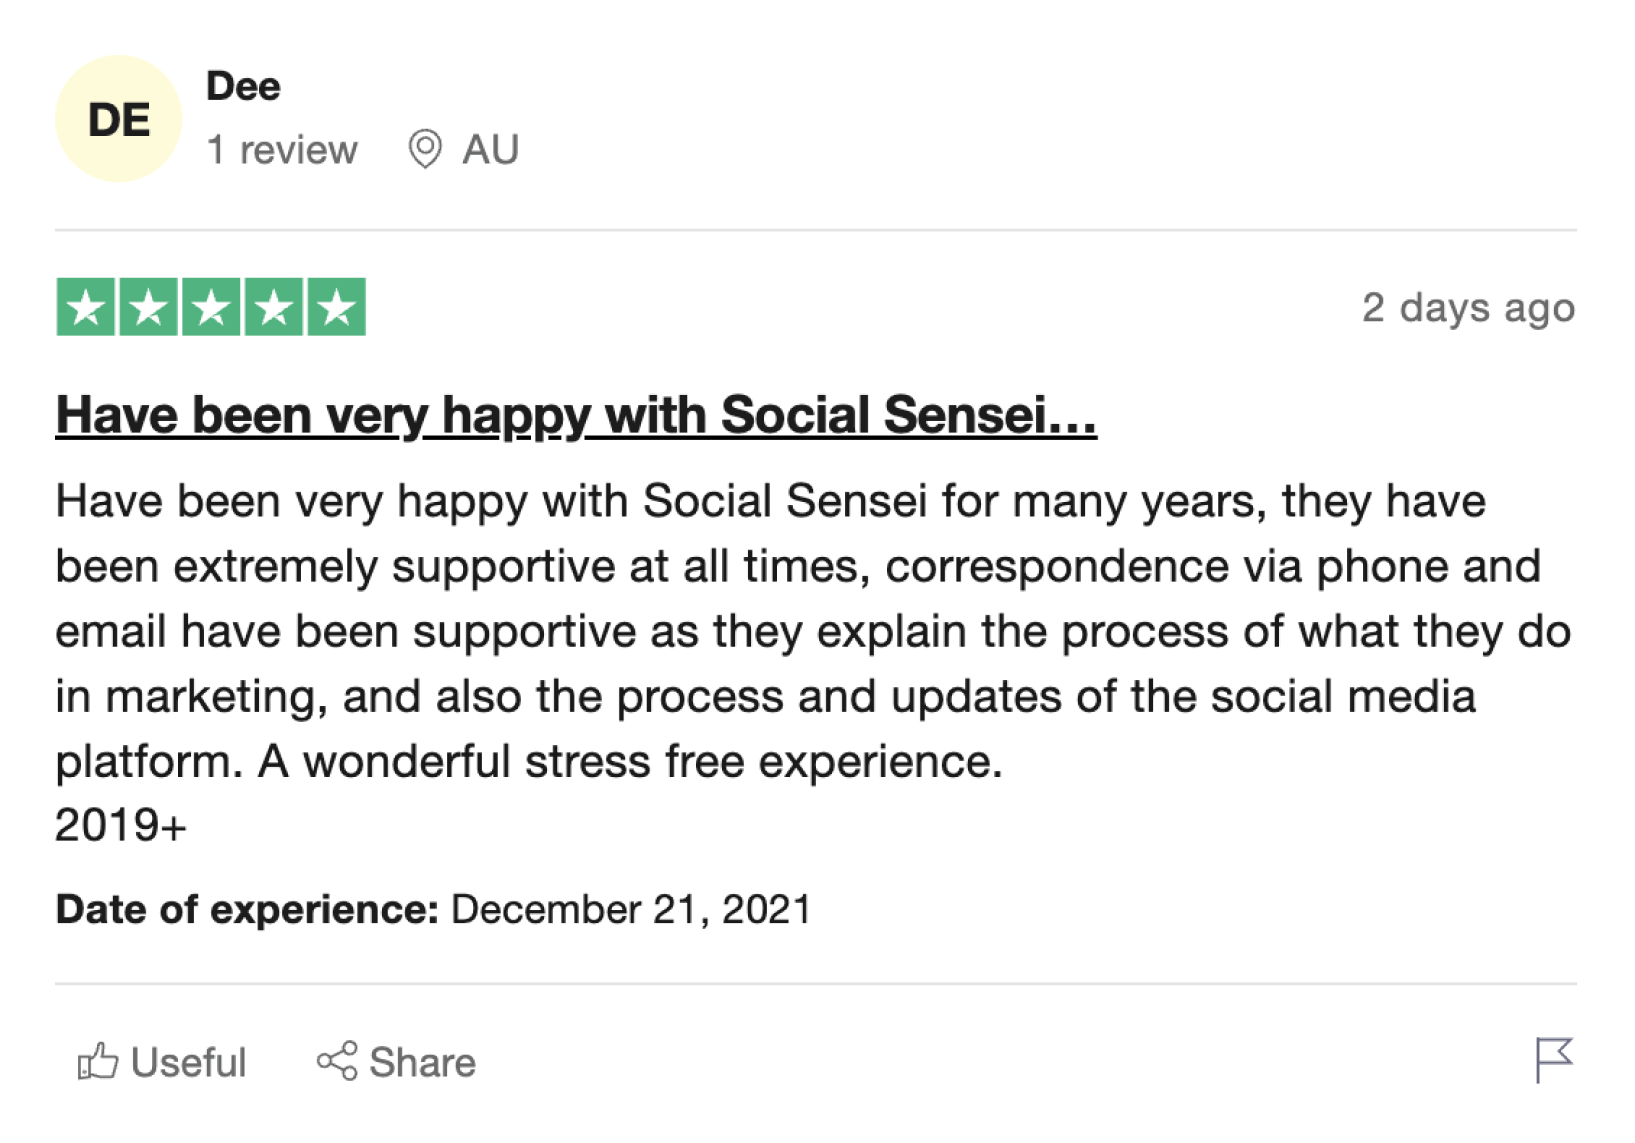Click the '2 days ago' timestamp
Screen dimensions: 1635x1143
point(1467,307)
